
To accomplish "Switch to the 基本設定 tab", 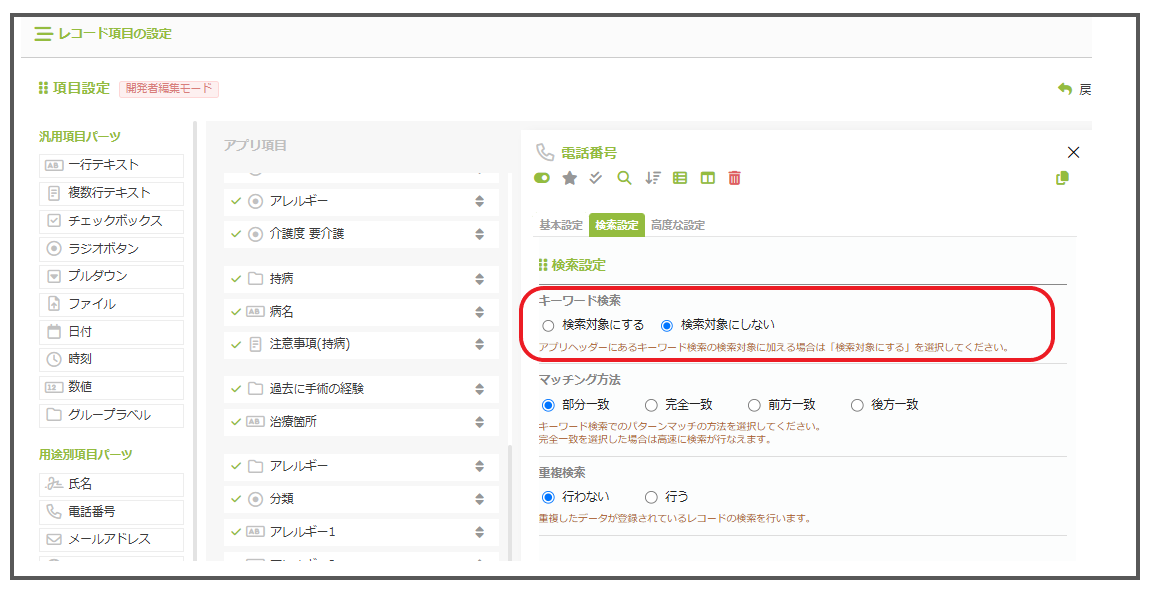I will click(561, 225).
